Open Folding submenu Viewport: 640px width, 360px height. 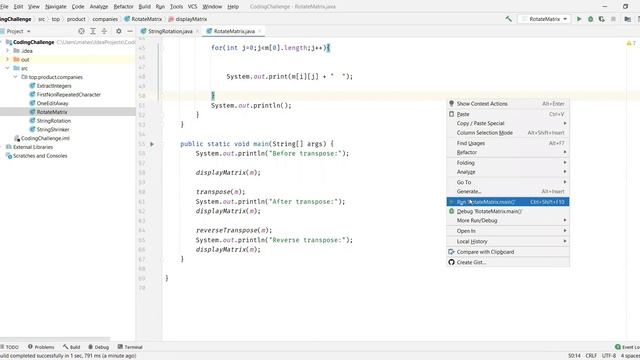pyautogui.click(x=508, y=163)
